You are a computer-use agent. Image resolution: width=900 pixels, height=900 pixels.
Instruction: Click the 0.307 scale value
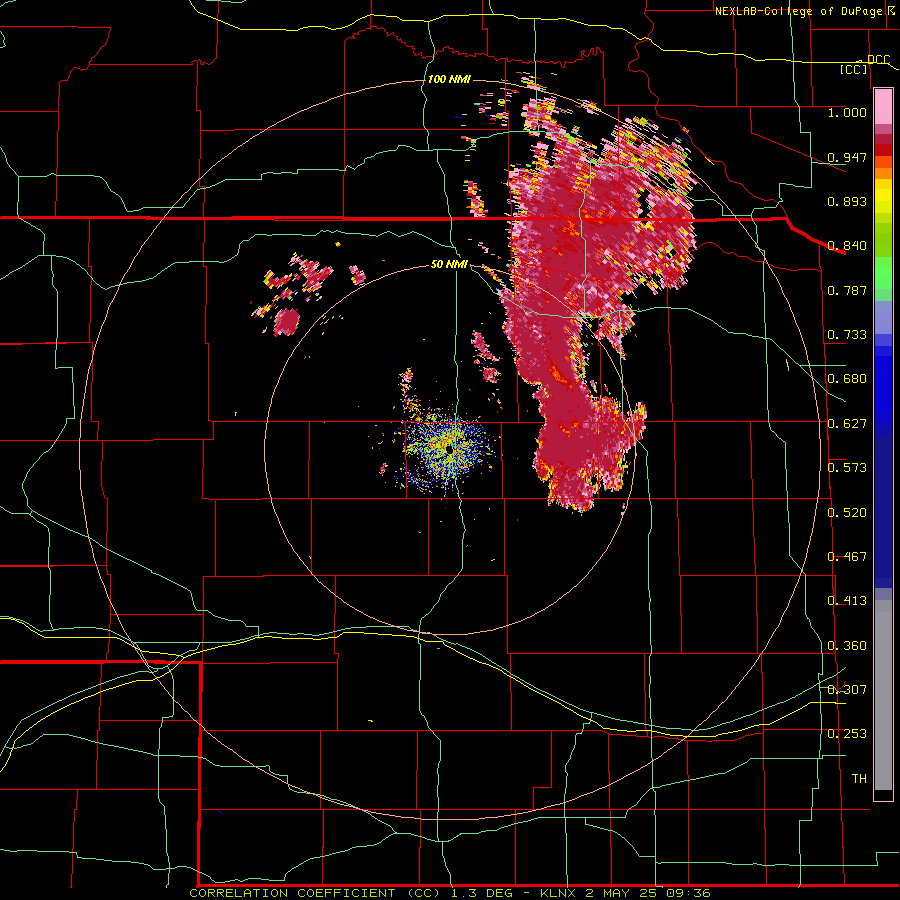pos(847,690)
